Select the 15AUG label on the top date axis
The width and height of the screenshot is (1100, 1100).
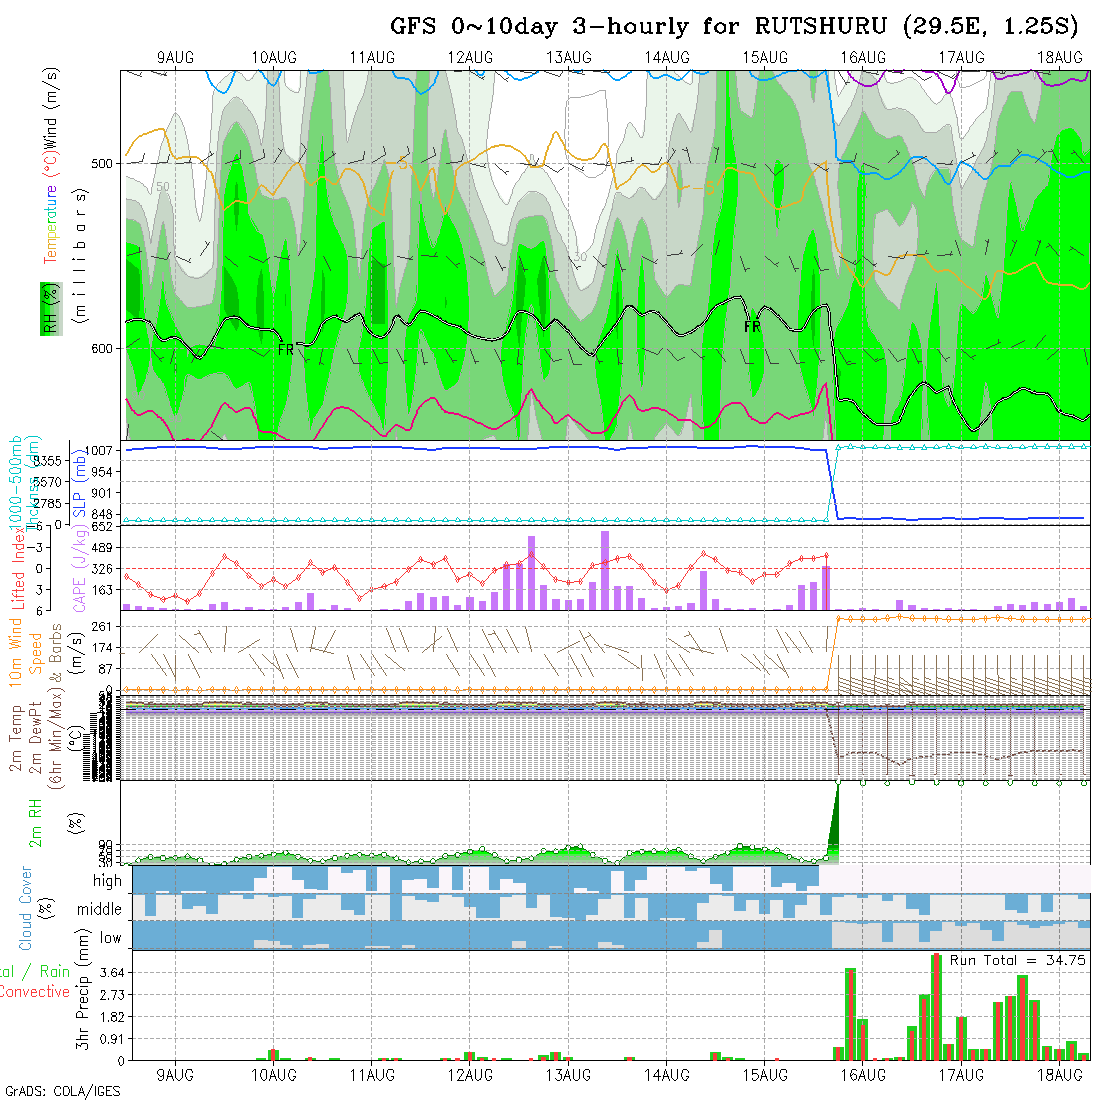tap(765, 58)
